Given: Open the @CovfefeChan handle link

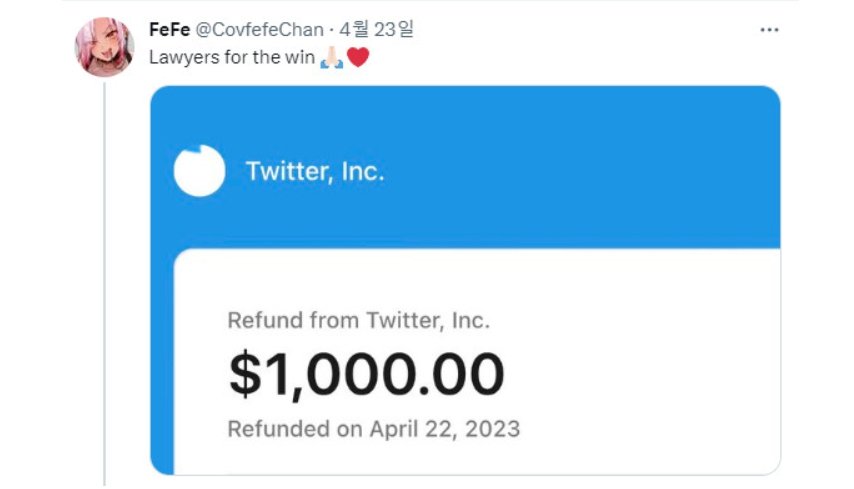Looking at the screenshot, I should 259,29.
